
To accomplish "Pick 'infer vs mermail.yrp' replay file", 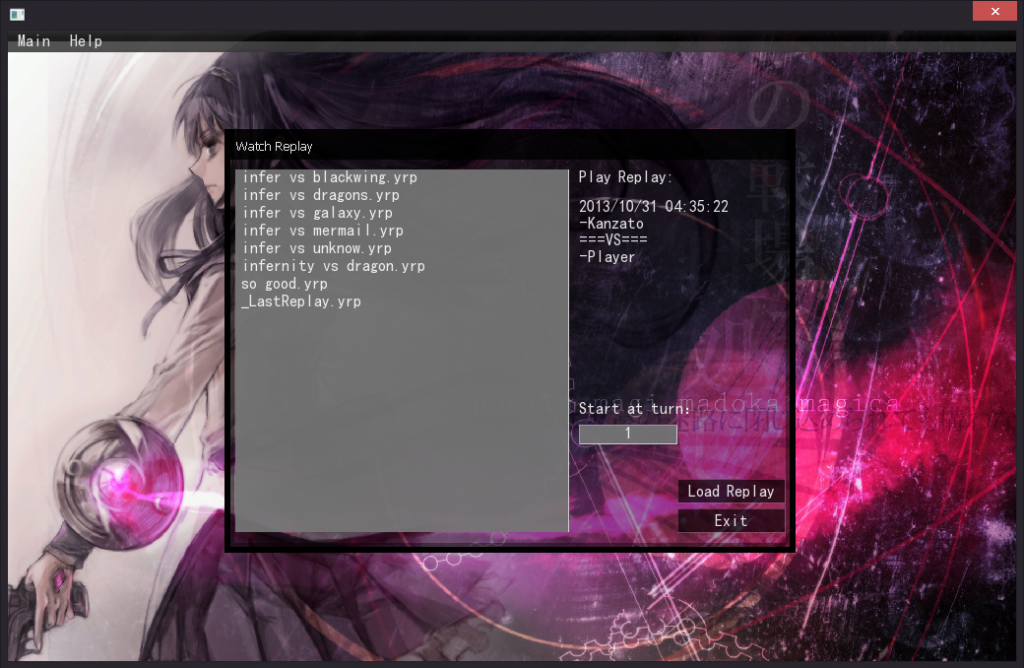I will (322, 231).
